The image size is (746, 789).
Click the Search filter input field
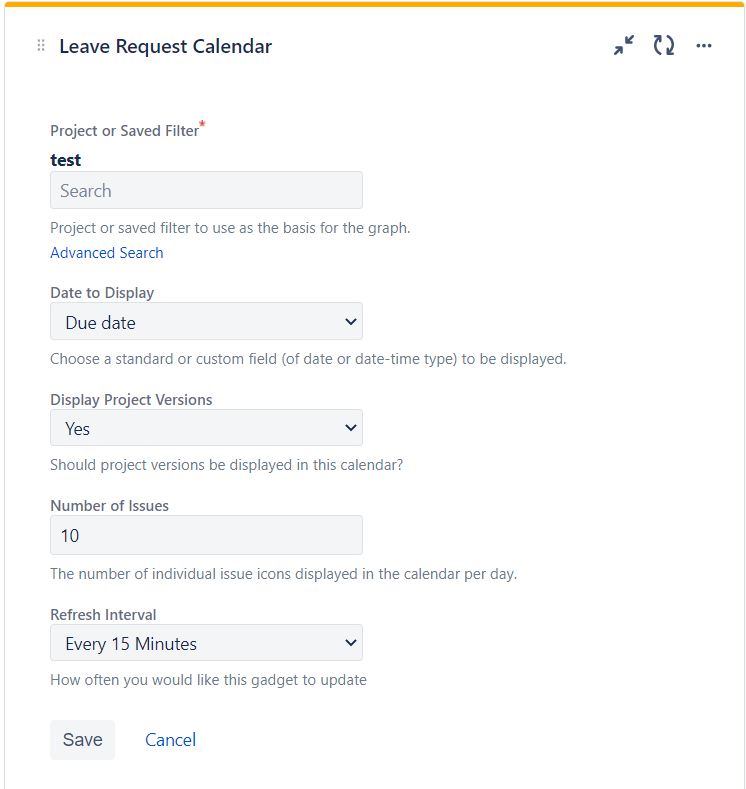coord(206,190)
